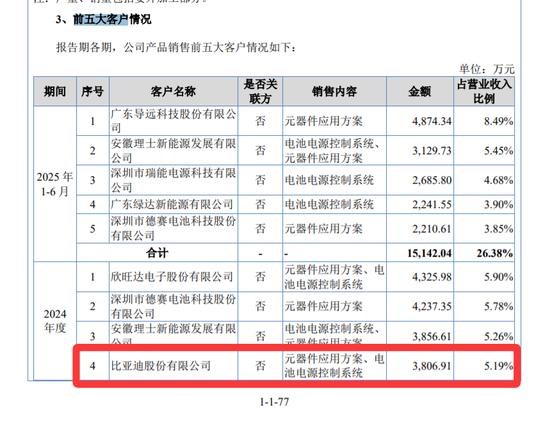Click the amount "2,241.55"
550x429 pixels.
[432, 204]
